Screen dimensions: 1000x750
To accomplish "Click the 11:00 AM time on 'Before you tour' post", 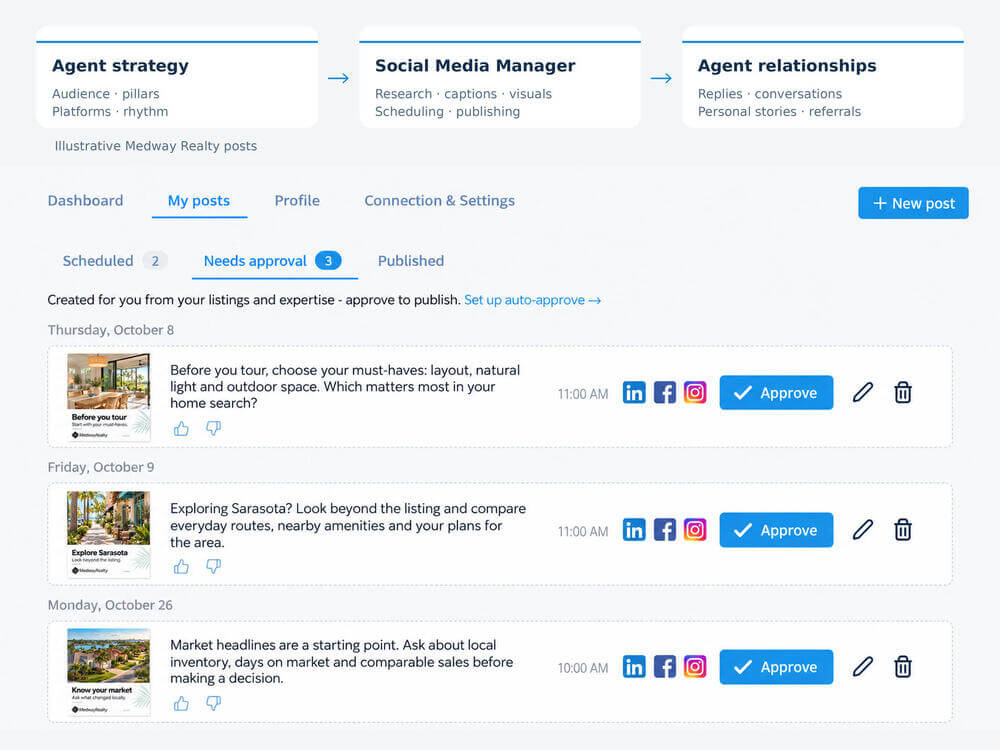I will click(x=583, y=394).
